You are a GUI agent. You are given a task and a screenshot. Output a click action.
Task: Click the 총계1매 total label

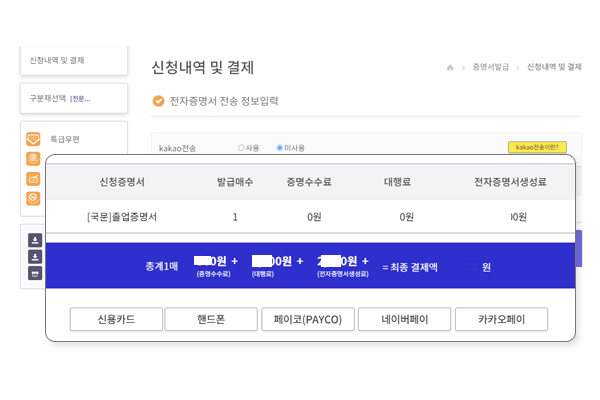click(161, 266)
